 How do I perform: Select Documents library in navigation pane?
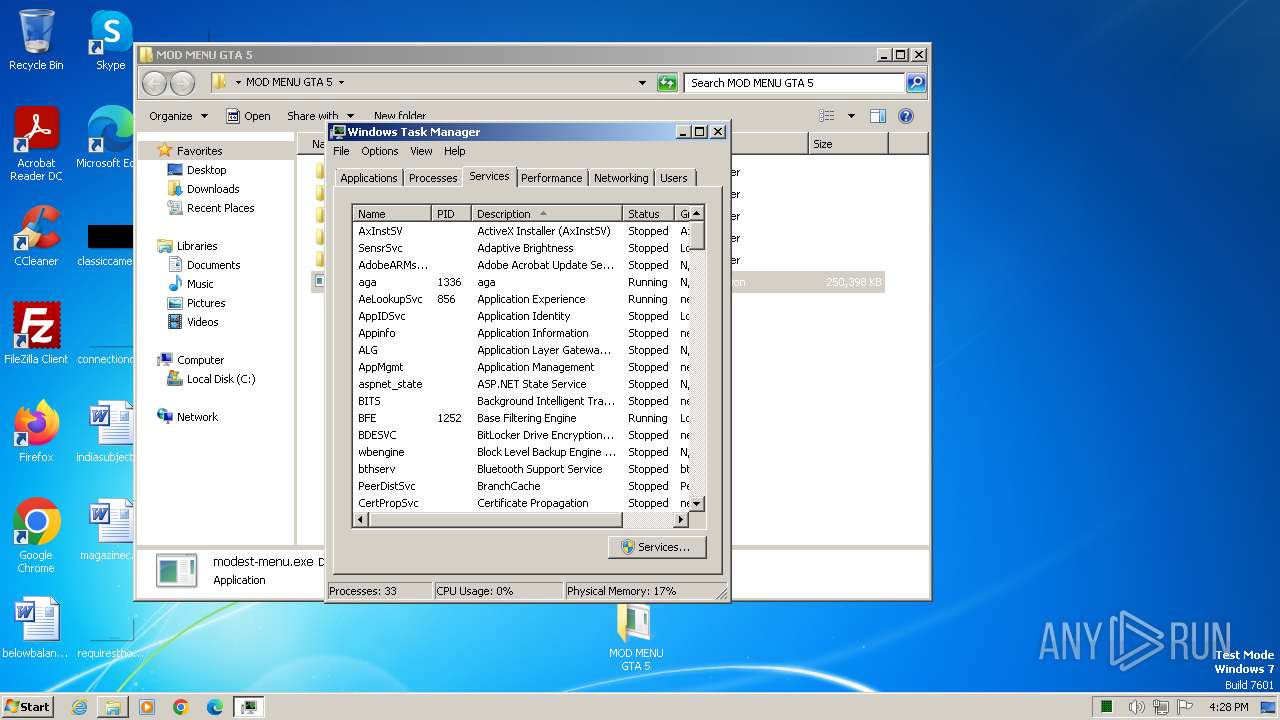pos(213,265)
